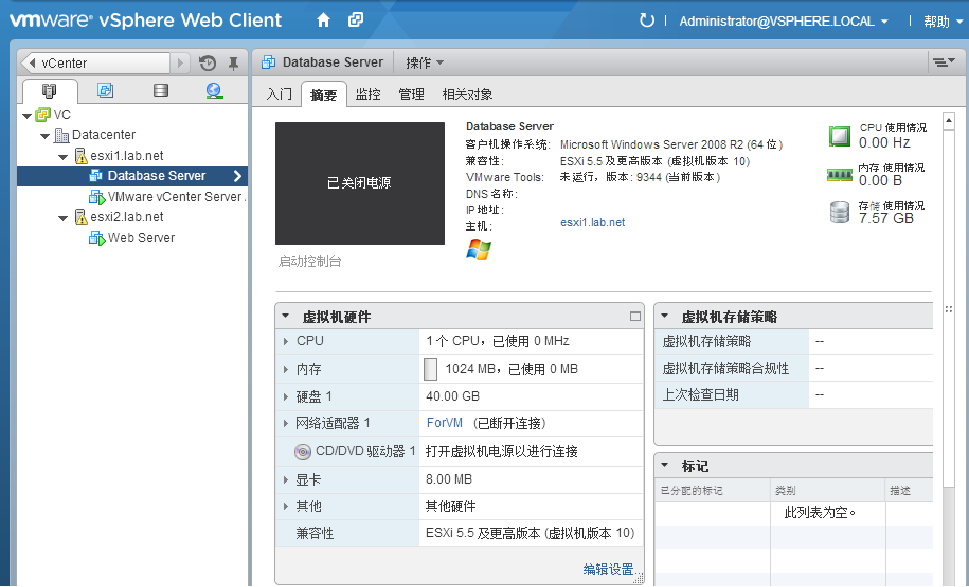Collapse the 虚拟机硬件 panel
The height and width of the screenshot is (587, 969).
(286, 316)
